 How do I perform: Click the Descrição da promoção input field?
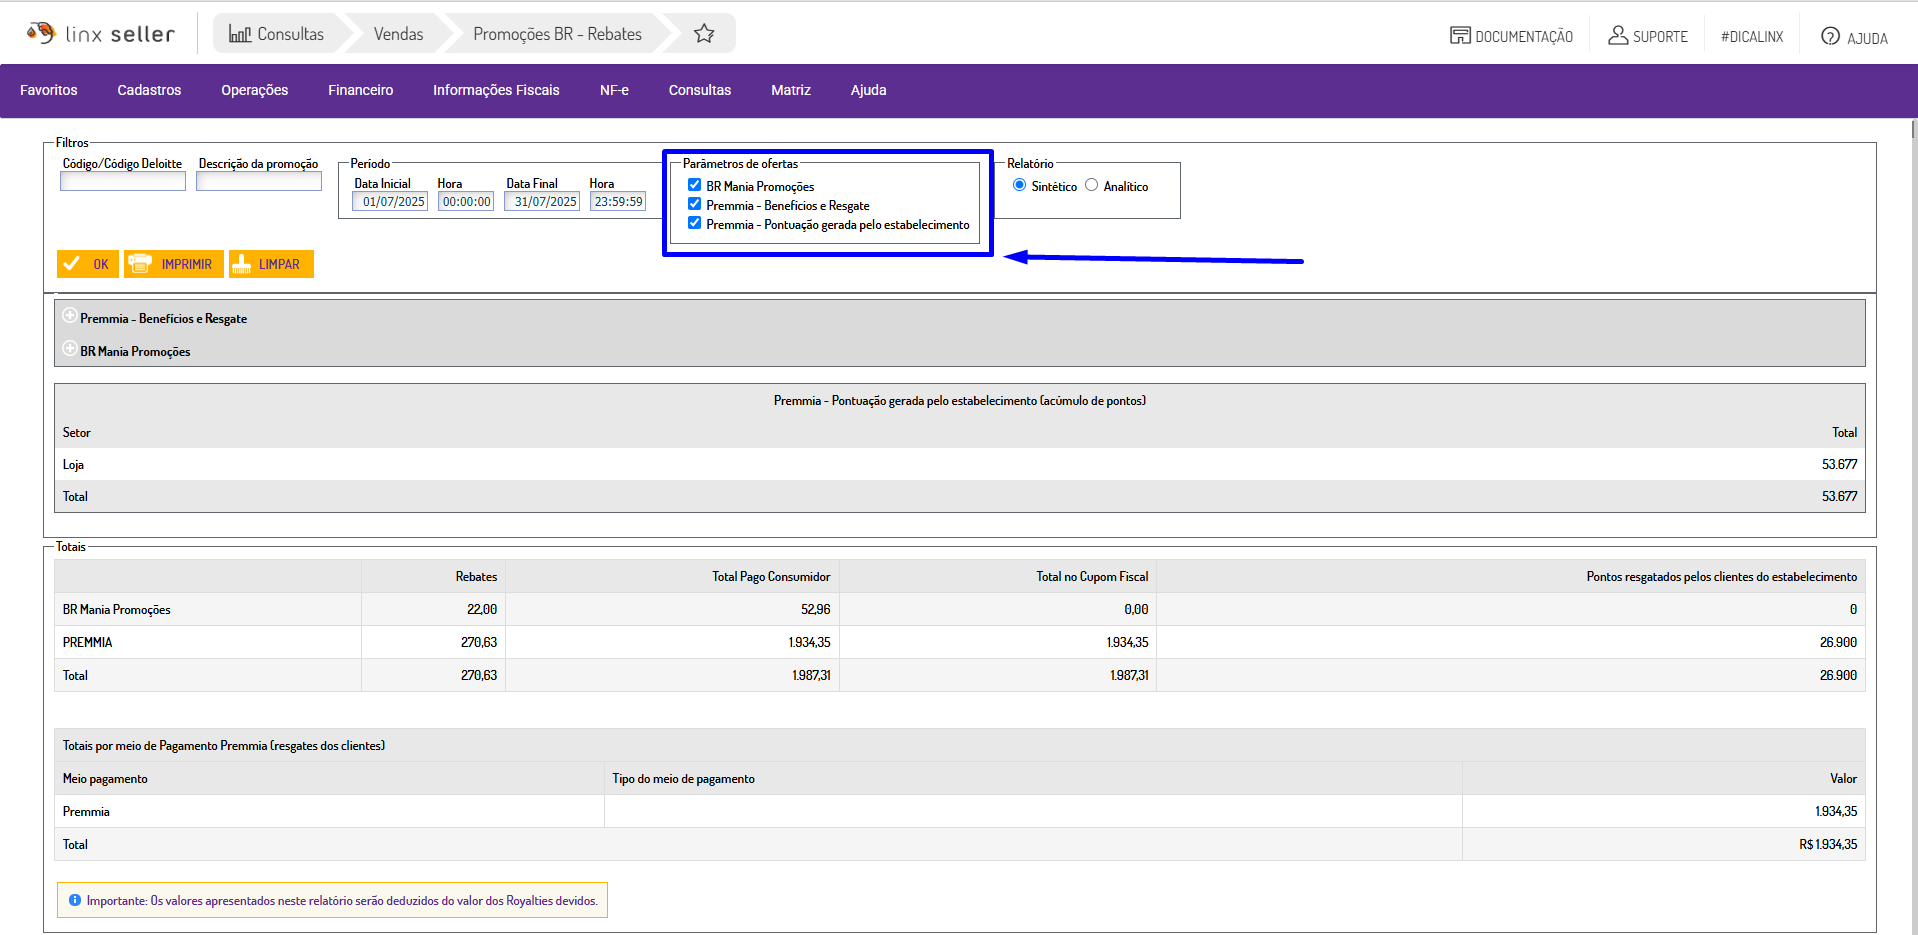pyautogui.click(x=259, y=182)
